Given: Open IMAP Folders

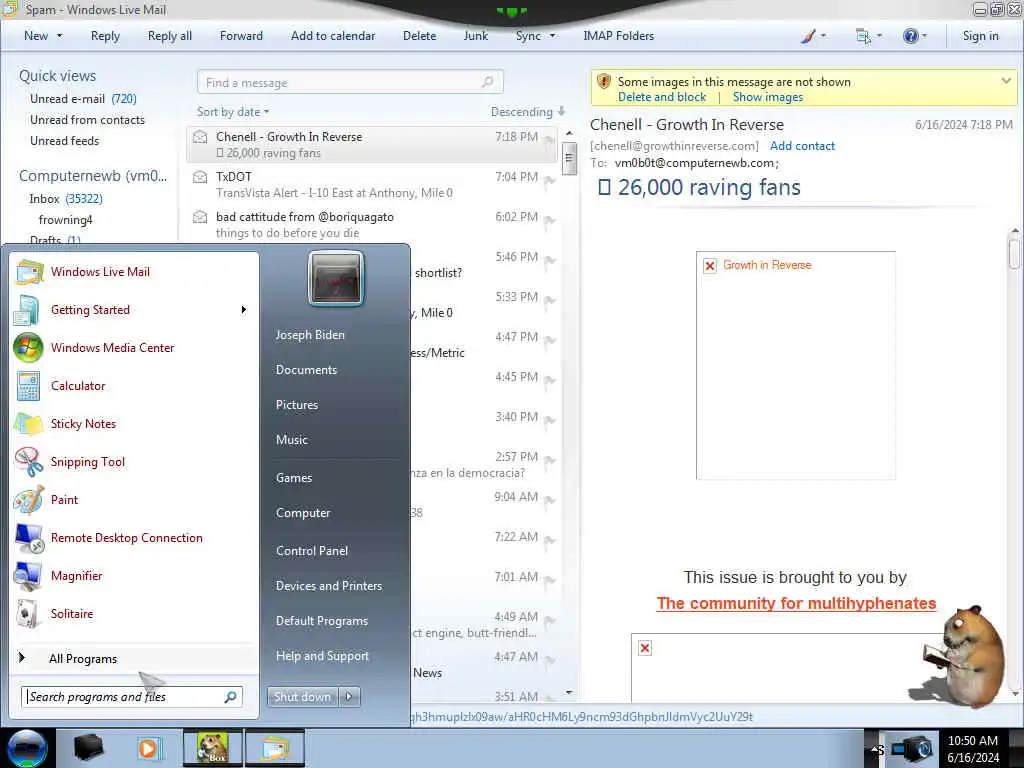Looking at the screenshot, I should [618, 36].
